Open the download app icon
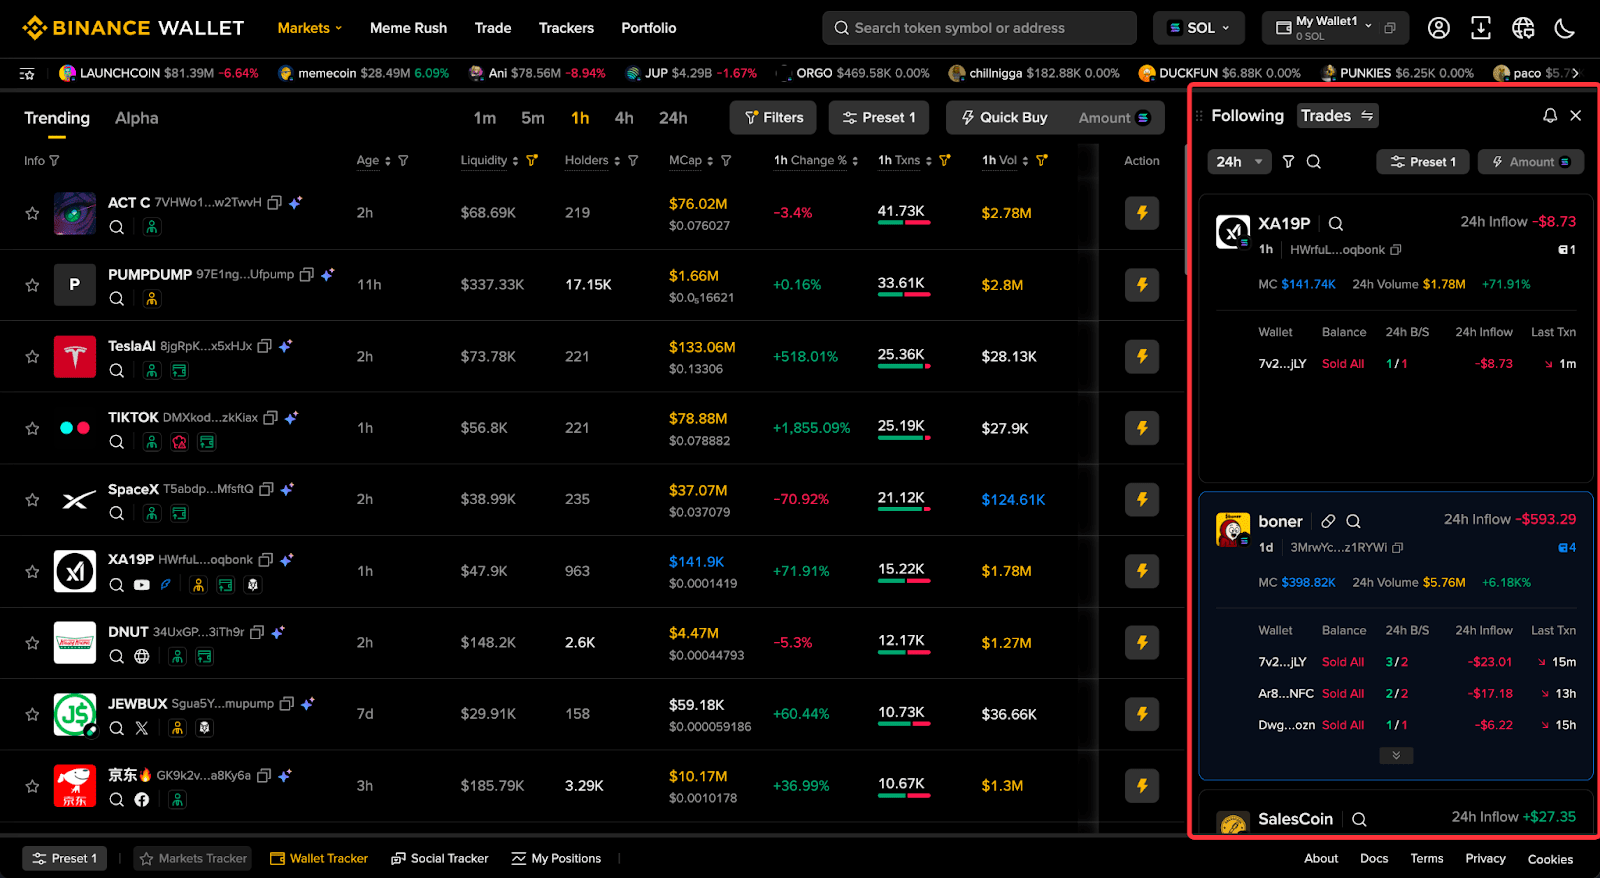 [x=1481, y=28]
